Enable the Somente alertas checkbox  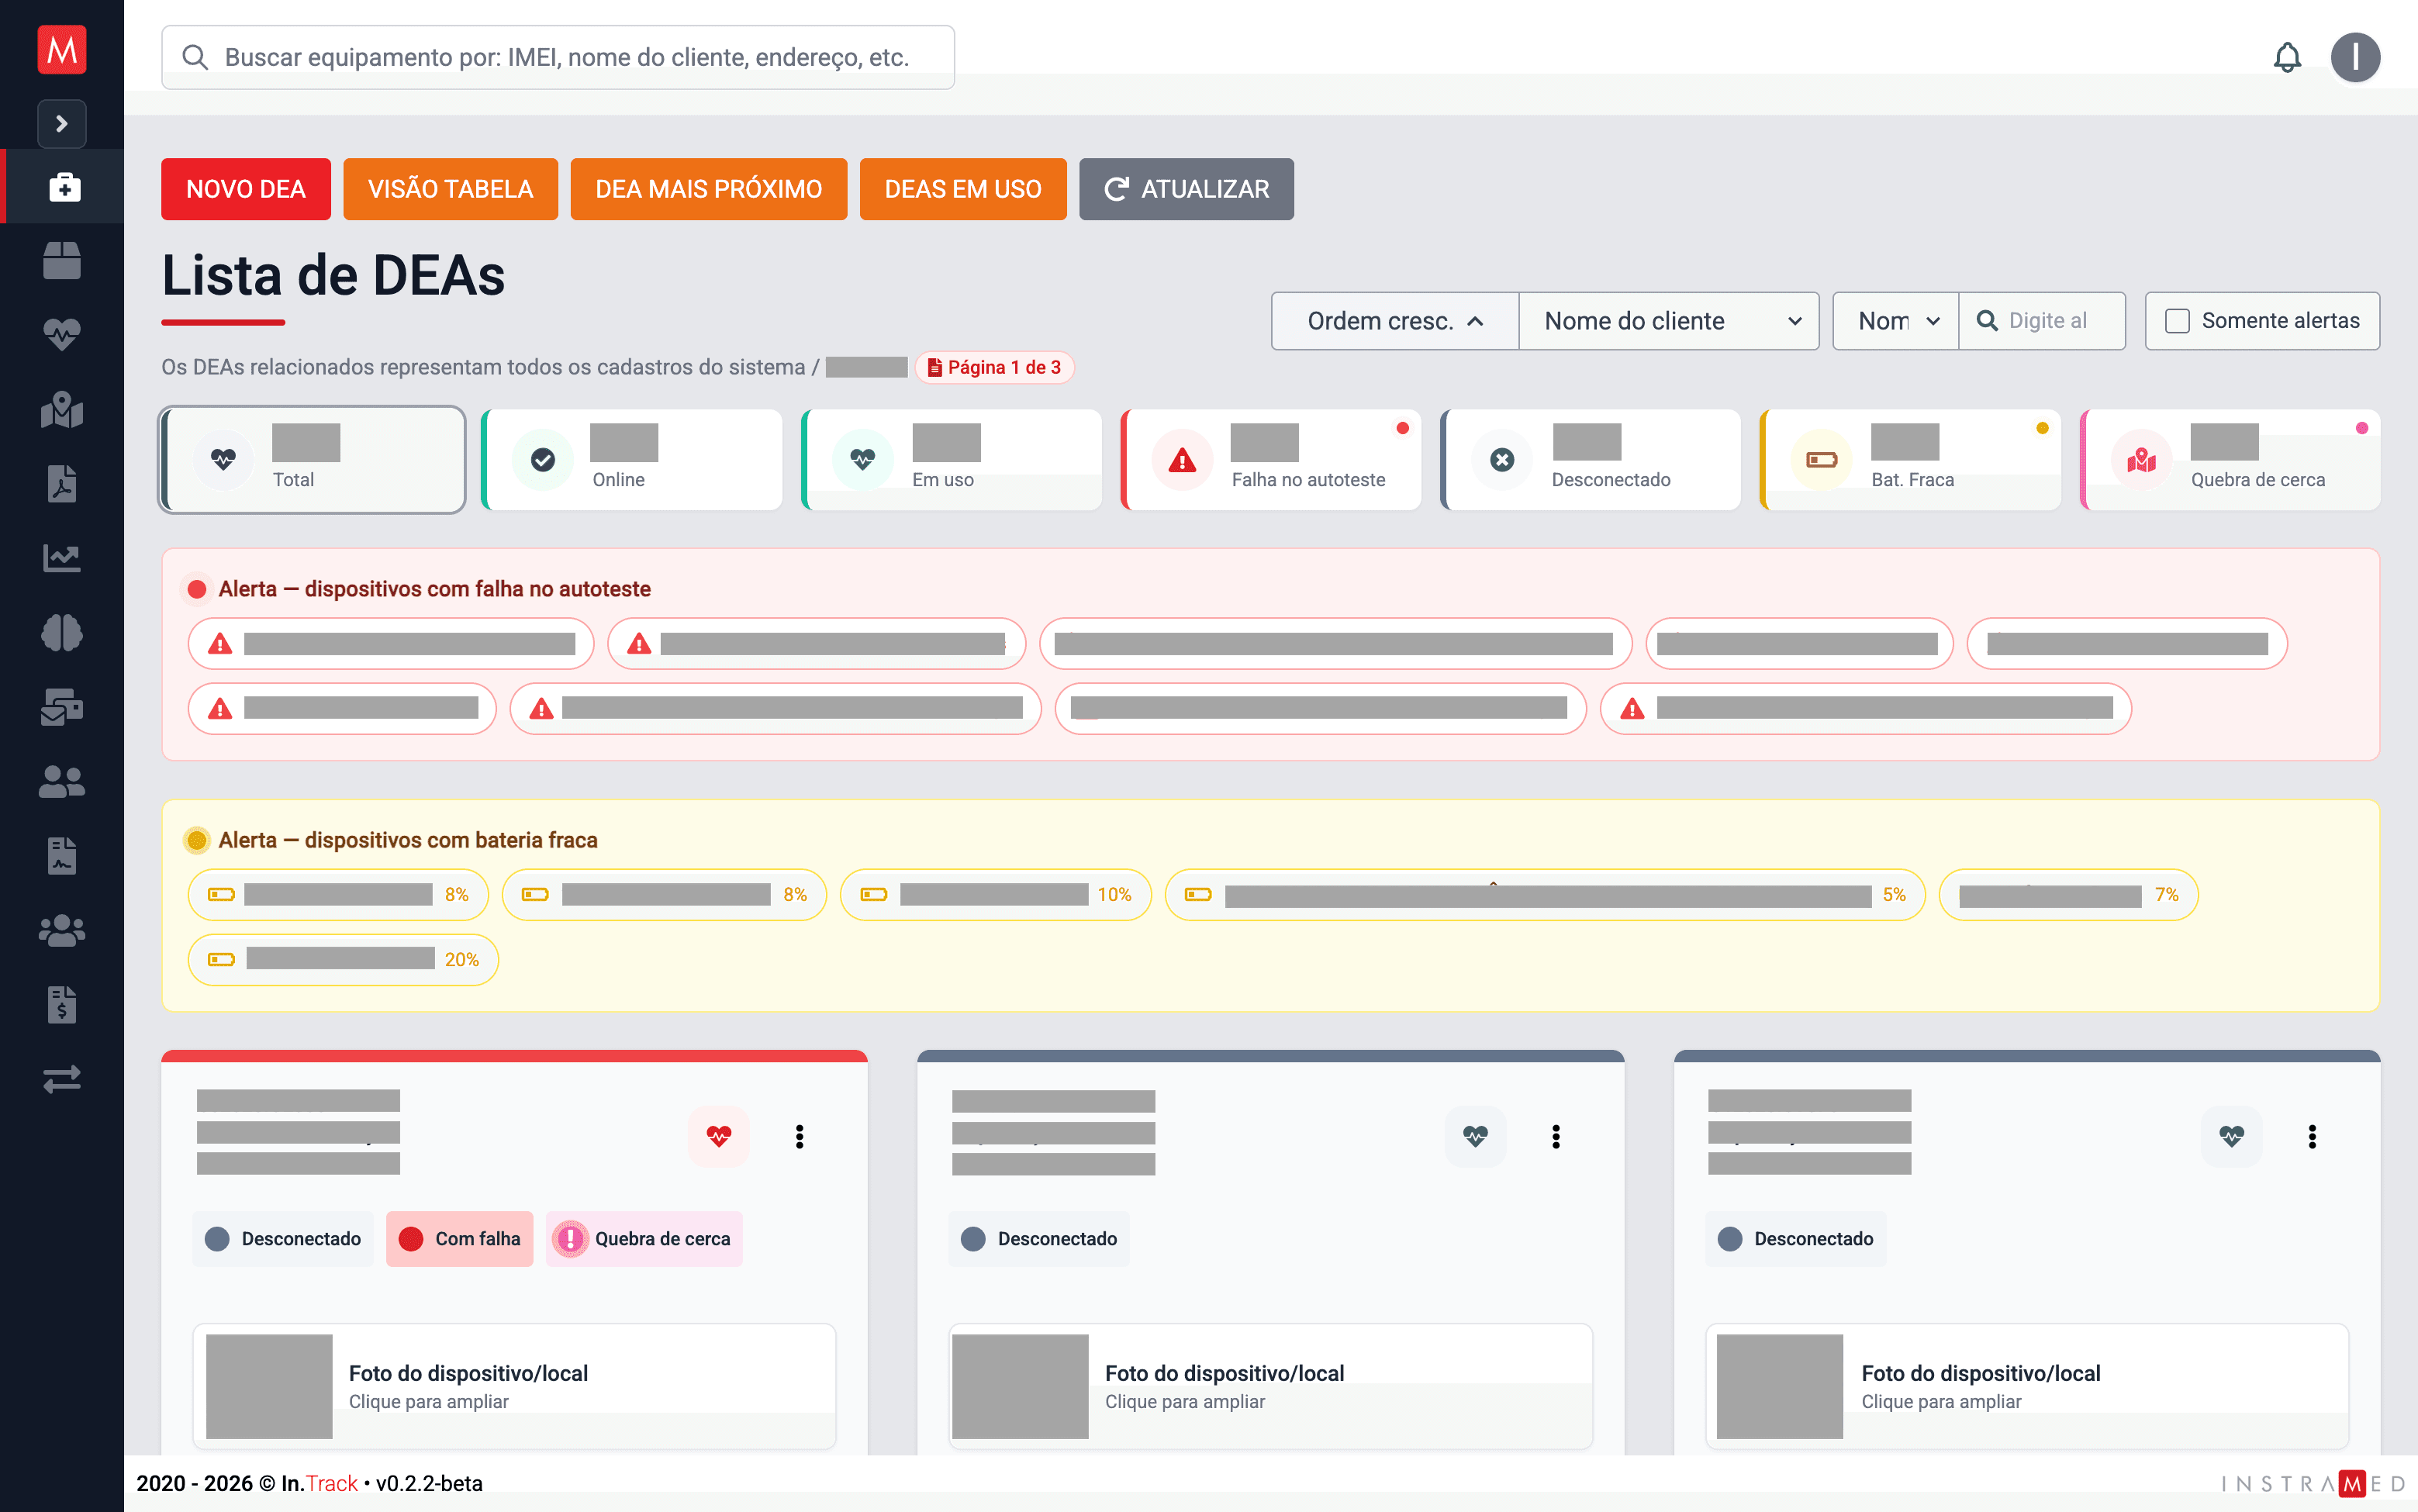pyautogui.click(x=2176, y=321)
